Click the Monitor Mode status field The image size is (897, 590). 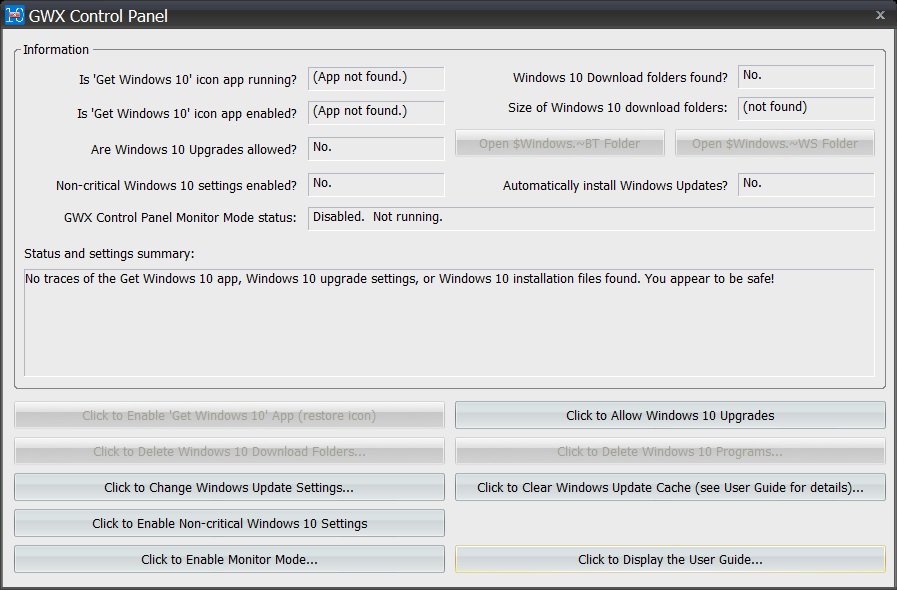tap(590, 218)
